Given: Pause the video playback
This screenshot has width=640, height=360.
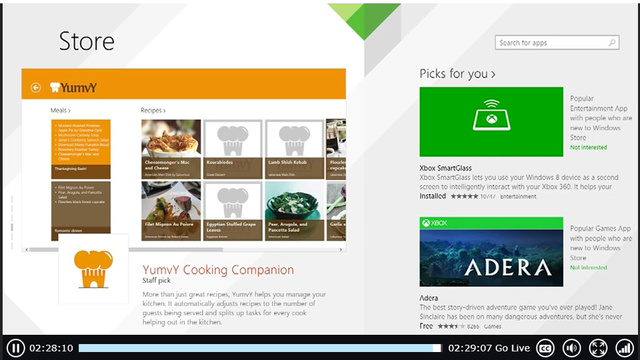Looking at the screenshot, I should coord(16,348).
